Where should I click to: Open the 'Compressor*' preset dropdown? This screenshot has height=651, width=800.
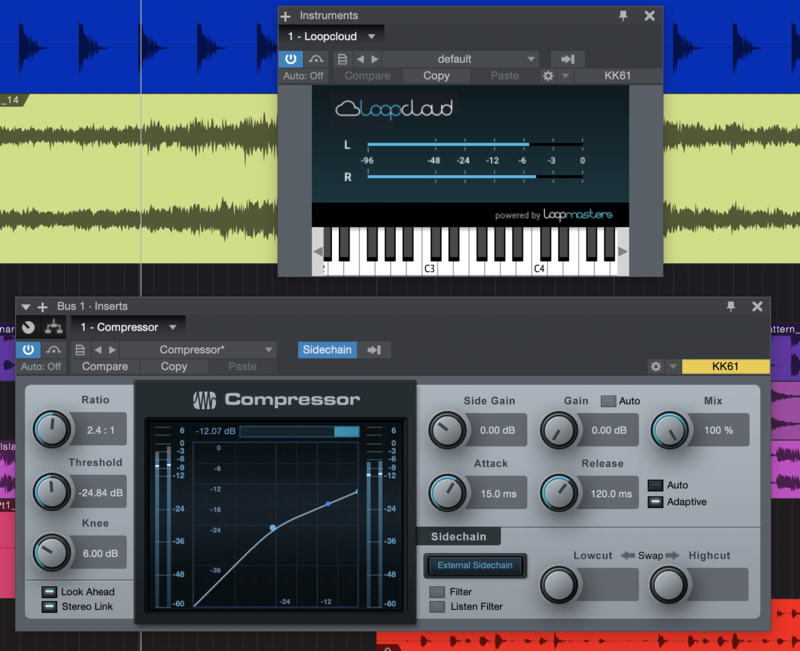click(x=199, y=350)
